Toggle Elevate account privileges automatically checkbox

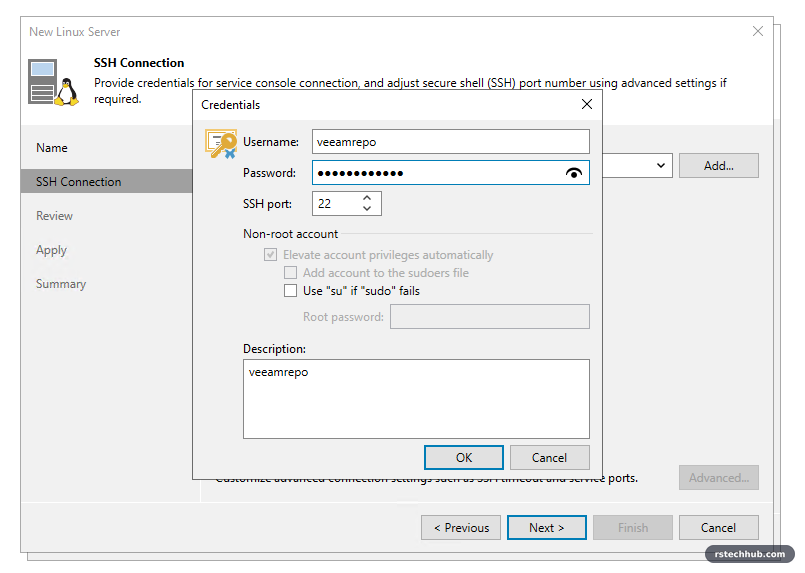pyautogui.click(x=271, y=255)
